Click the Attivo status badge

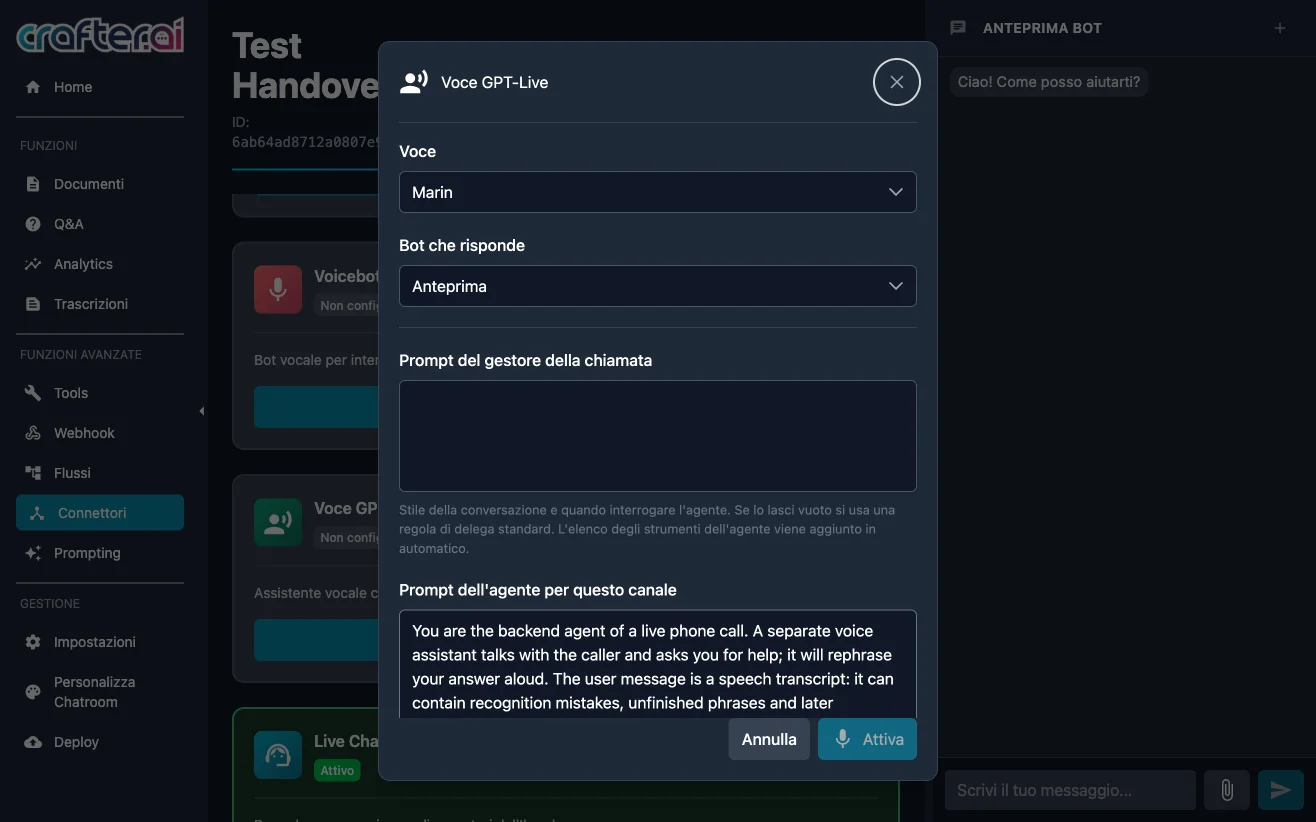337,771
